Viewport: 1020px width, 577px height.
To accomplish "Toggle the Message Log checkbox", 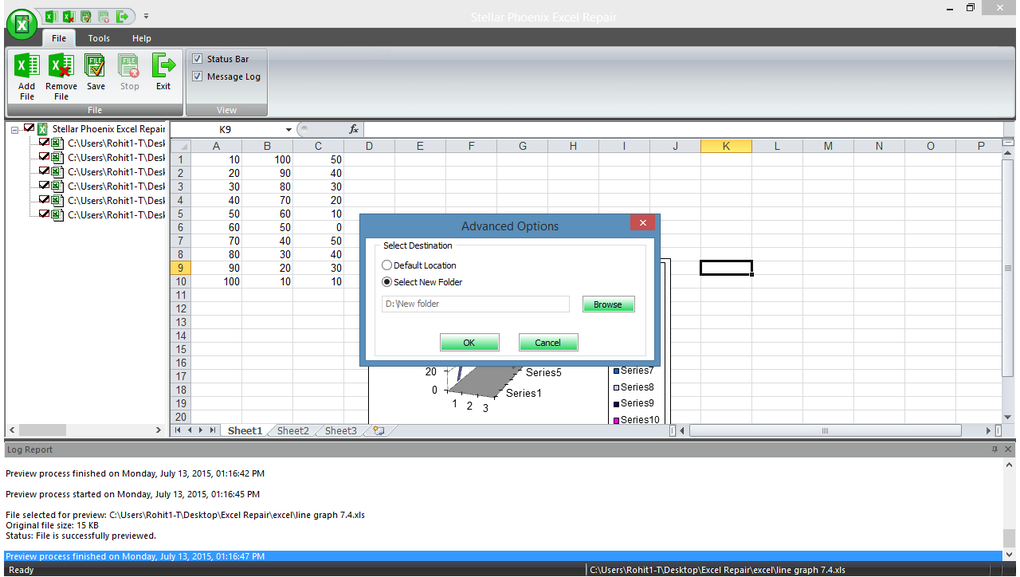I will (198, 76).
